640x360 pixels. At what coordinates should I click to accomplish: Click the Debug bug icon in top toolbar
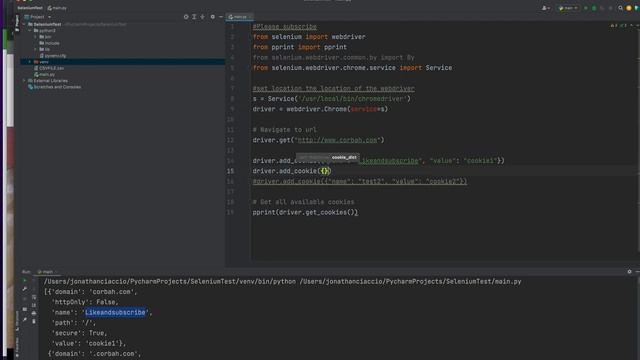tap(594, 8)
